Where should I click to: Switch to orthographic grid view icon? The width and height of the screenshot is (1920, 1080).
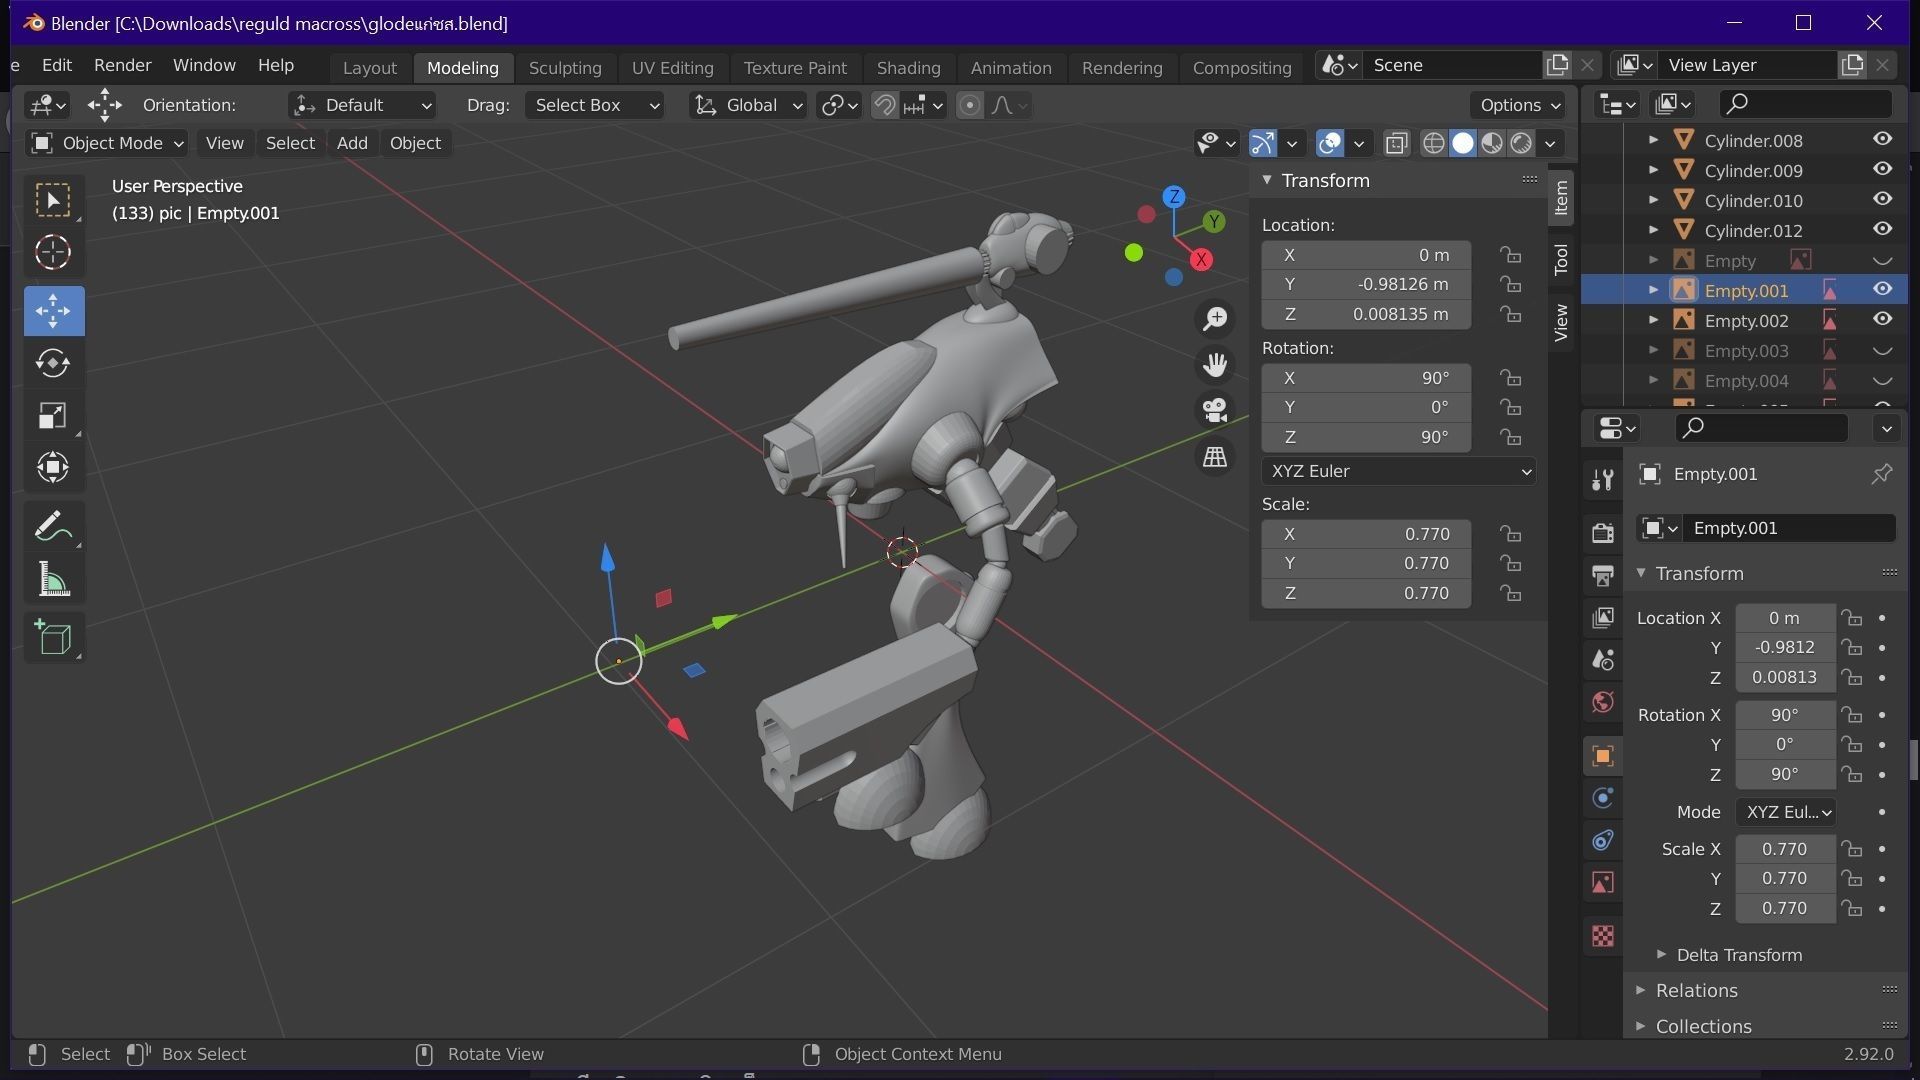point(1215,457)
